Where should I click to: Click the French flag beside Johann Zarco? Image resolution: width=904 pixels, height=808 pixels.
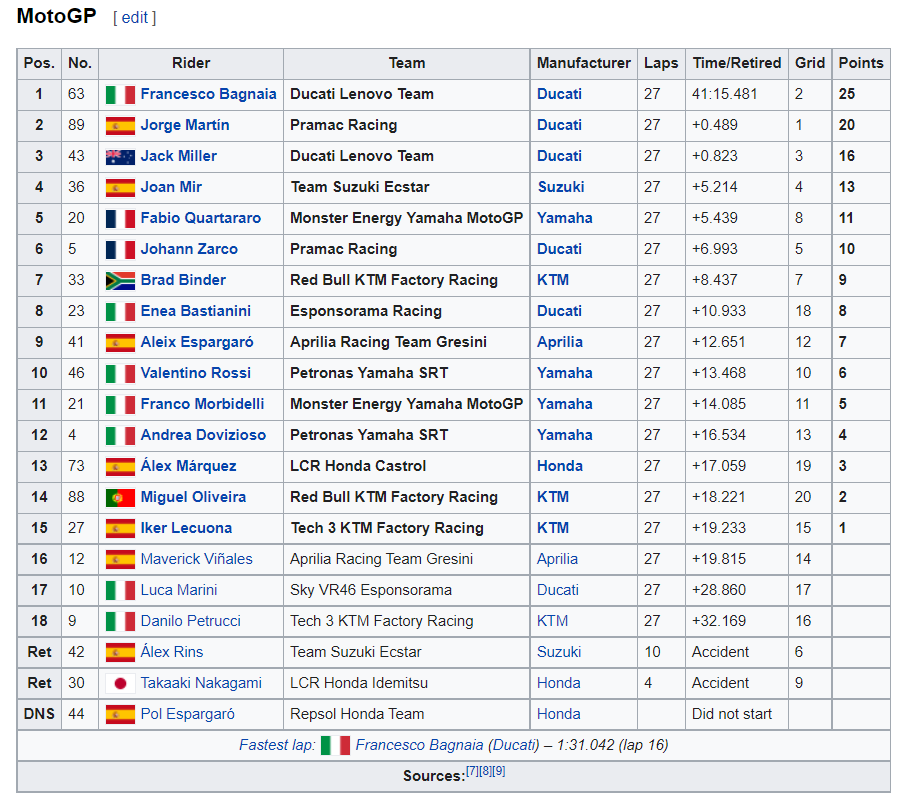(120, 250)
